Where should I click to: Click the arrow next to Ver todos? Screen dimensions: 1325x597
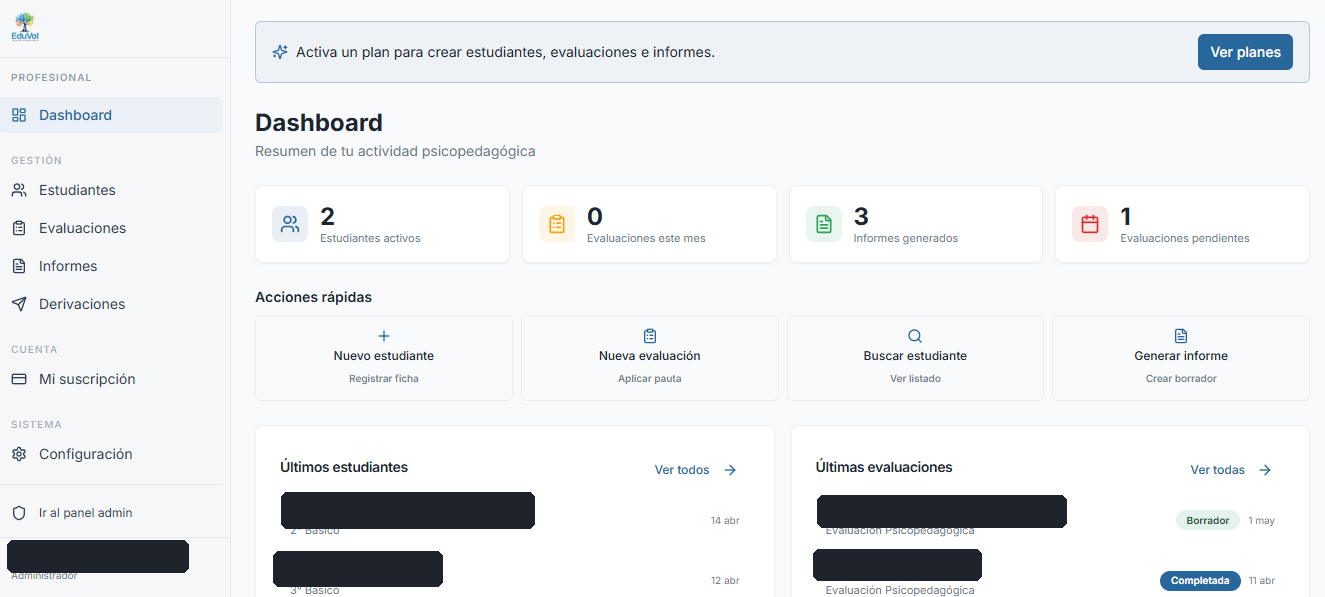tap(730, 470)
